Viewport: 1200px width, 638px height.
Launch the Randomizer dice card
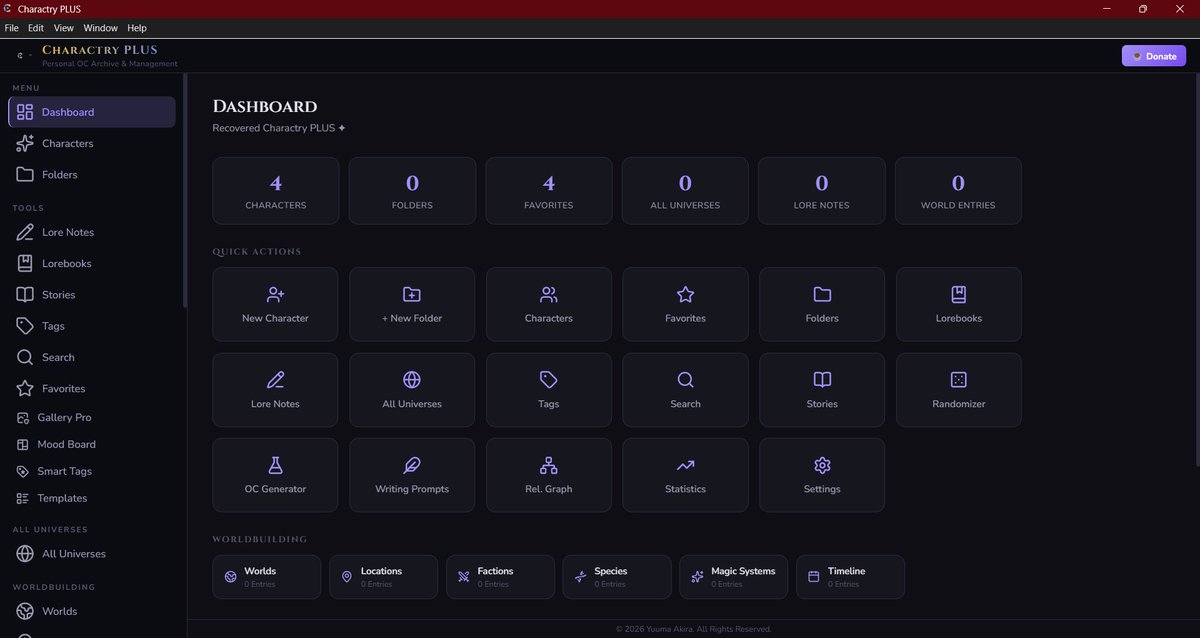[x=958, y=390]
